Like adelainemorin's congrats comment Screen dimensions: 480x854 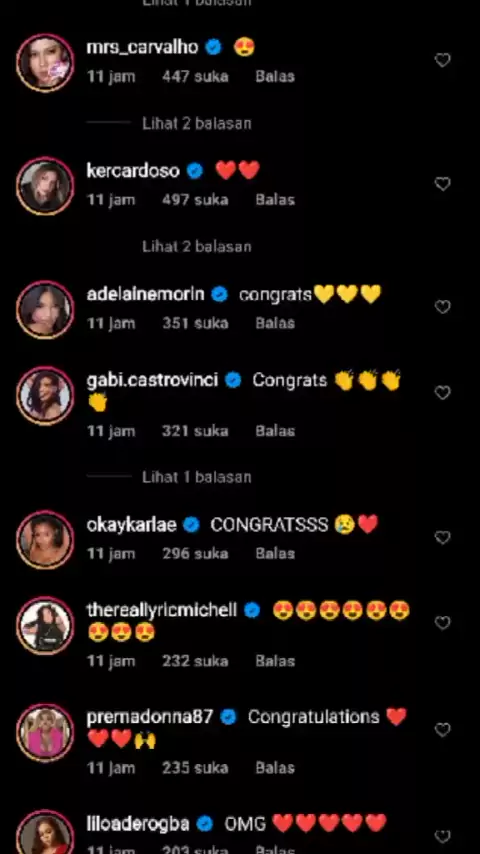442,307
